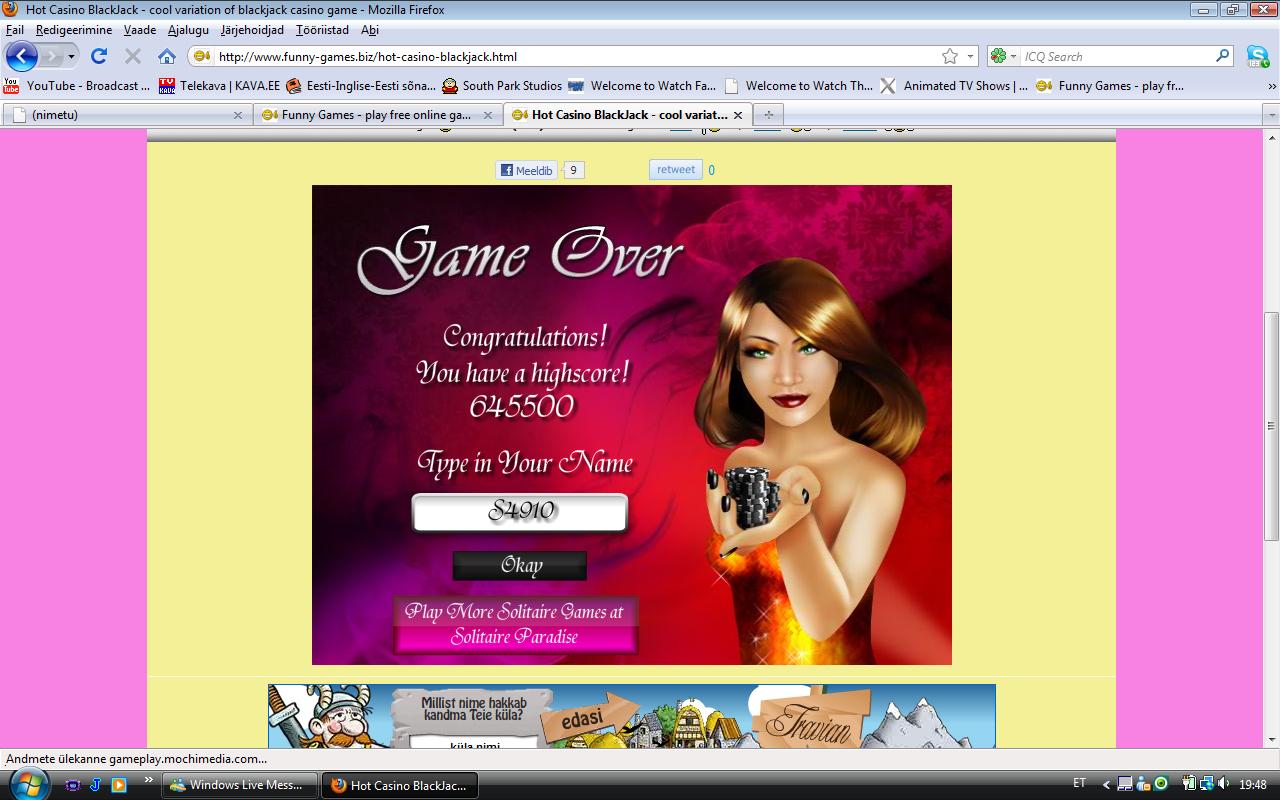Click the Facebook Meeldib like button
This screenshot has height=800, width=1280.
coord(526,170)
